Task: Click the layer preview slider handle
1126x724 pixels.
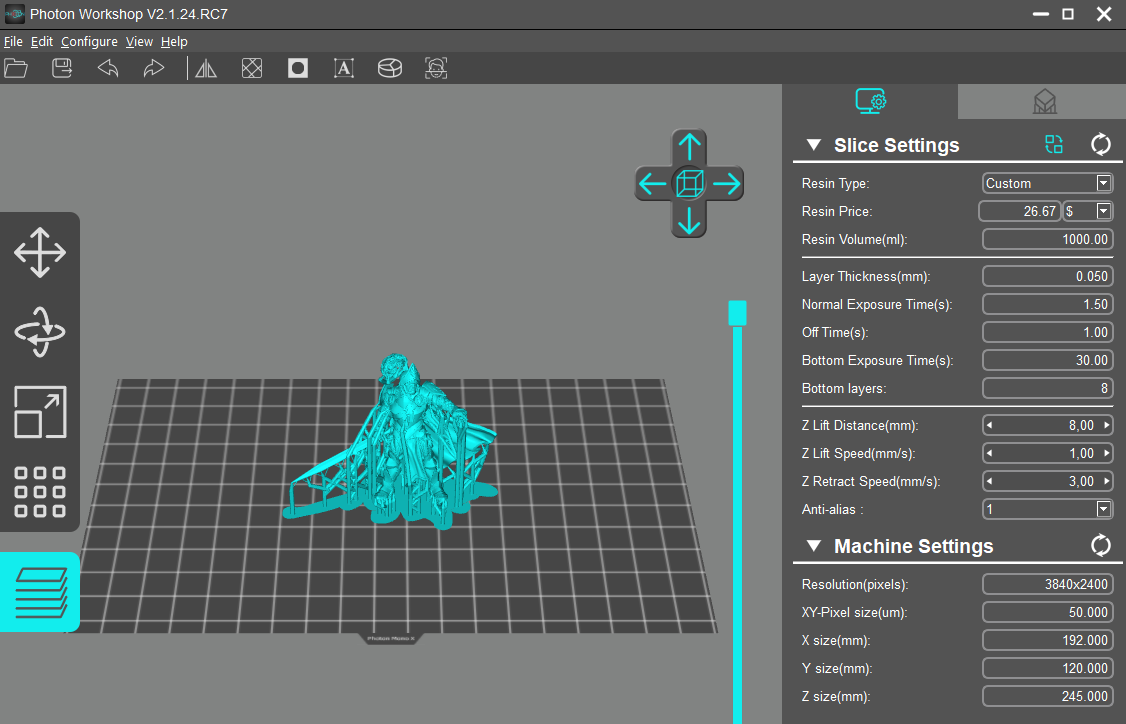Action: [x=738, y=313]
